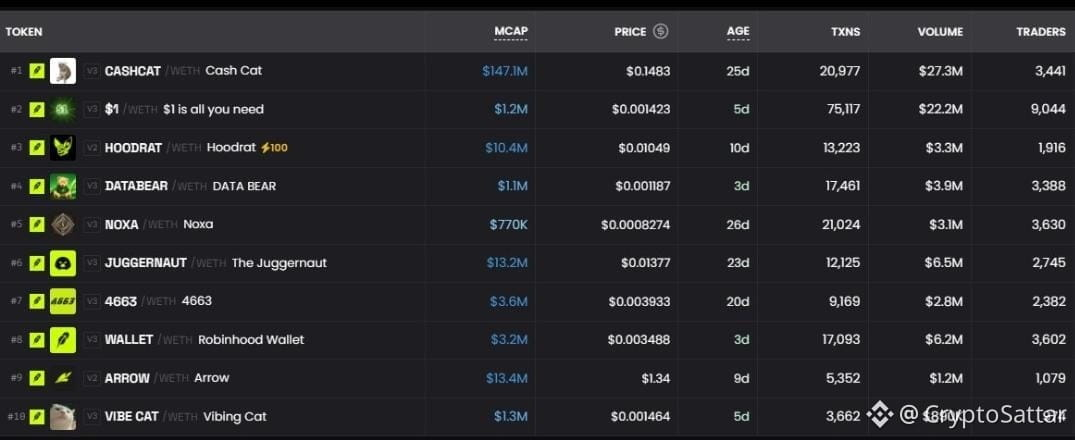Click the Hoodrat token logo
This screenshot has width=1075, height=440.
point(63,147)
